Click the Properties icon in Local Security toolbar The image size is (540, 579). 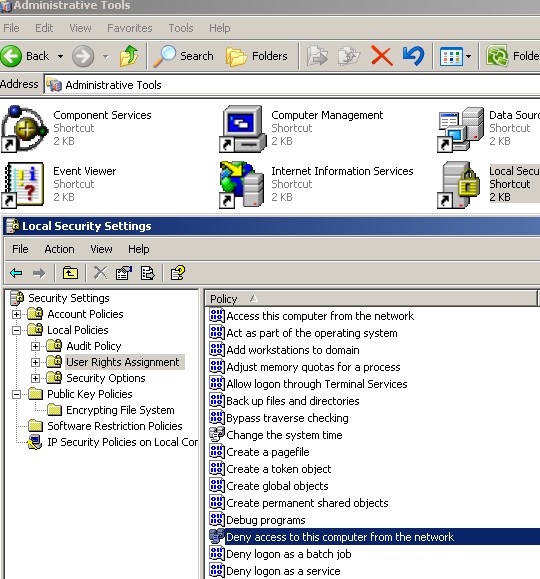tap(124, 273)
